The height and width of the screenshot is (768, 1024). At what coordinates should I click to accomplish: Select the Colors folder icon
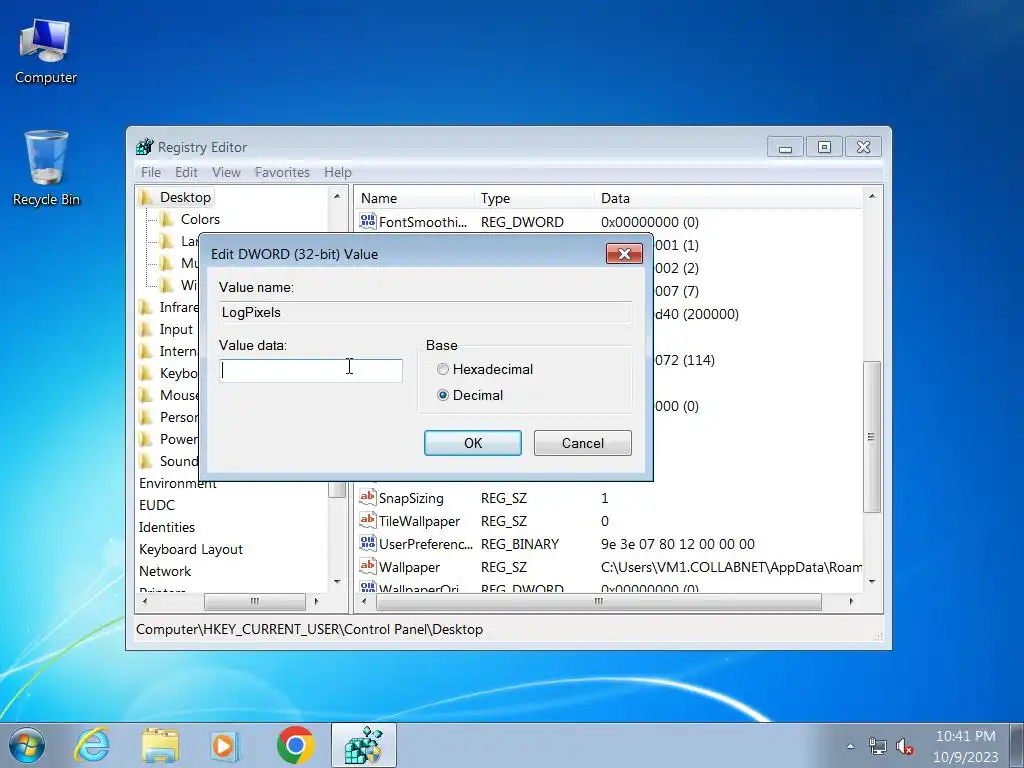167,219
